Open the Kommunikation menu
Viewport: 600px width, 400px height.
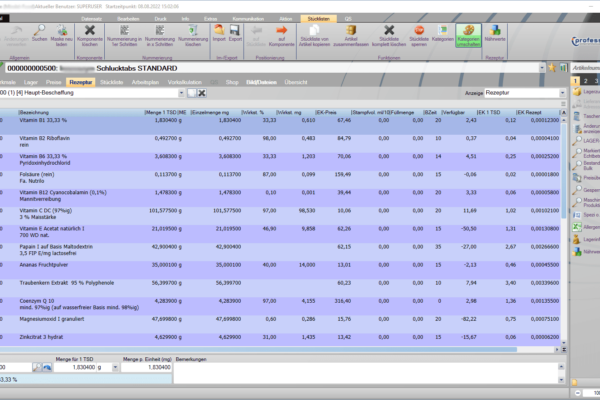248,19
